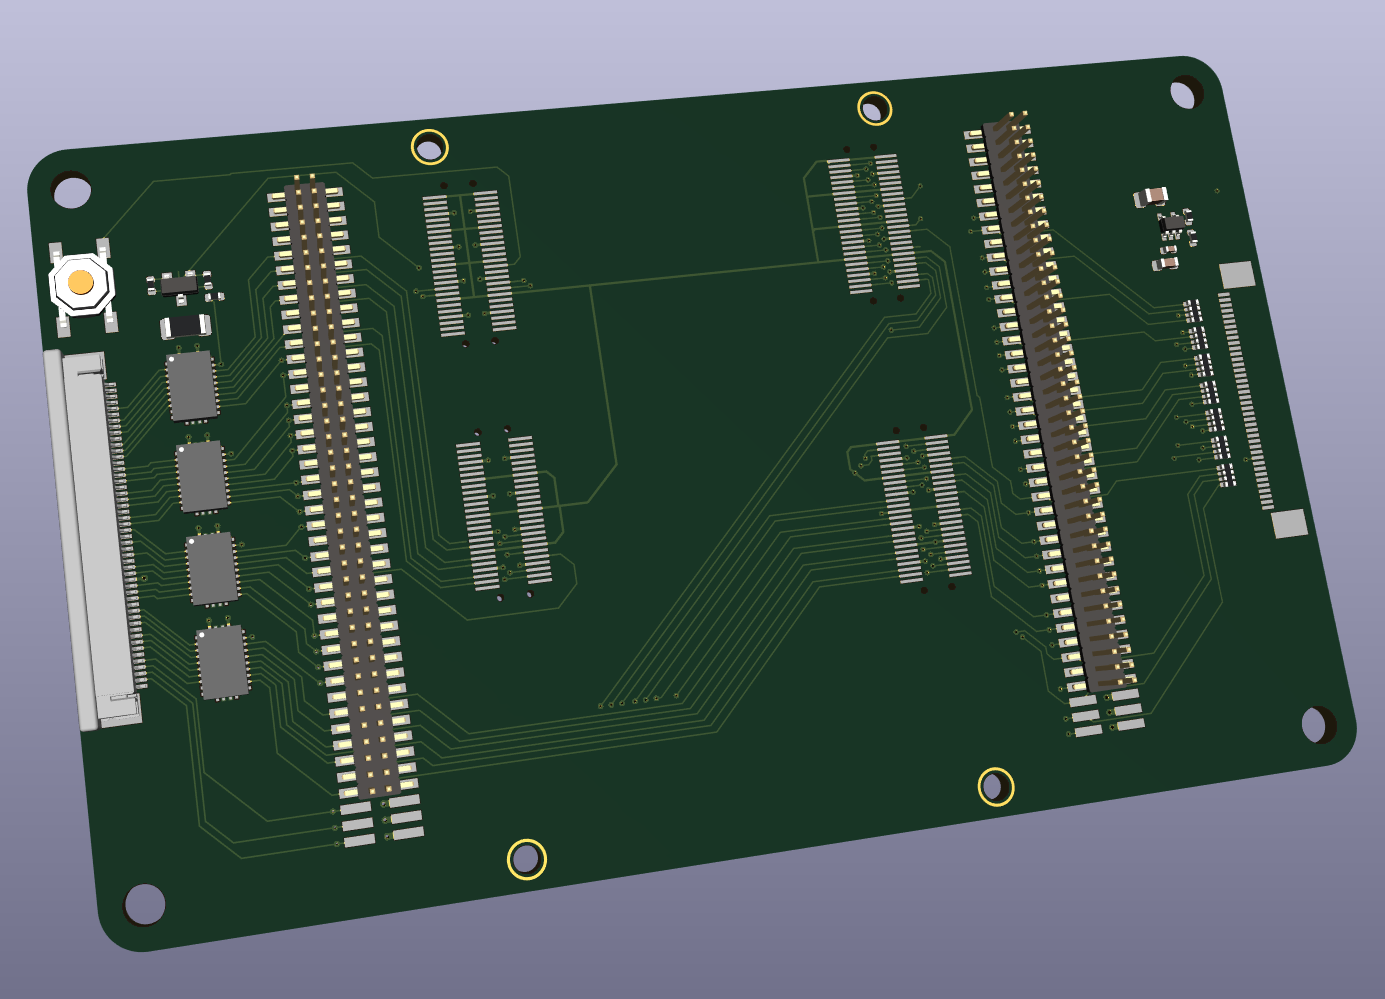
Task: Select the small black diode below the push button
Action: click(185, 326)
